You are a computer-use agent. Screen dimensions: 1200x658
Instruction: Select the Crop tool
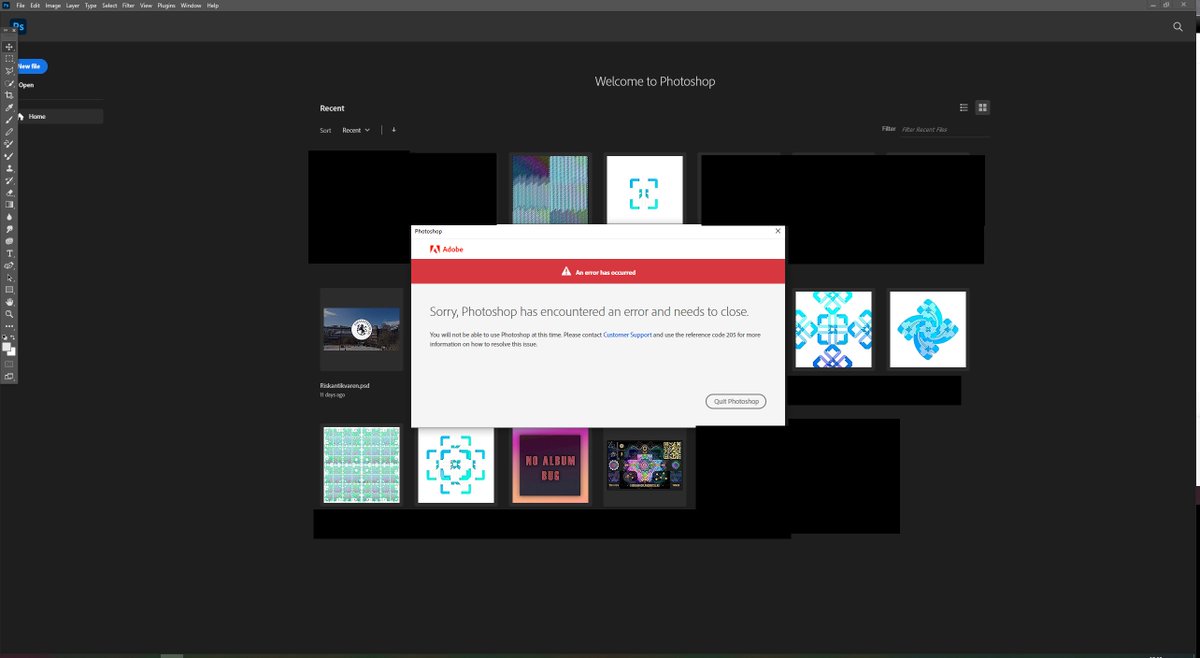coord(9,95)
